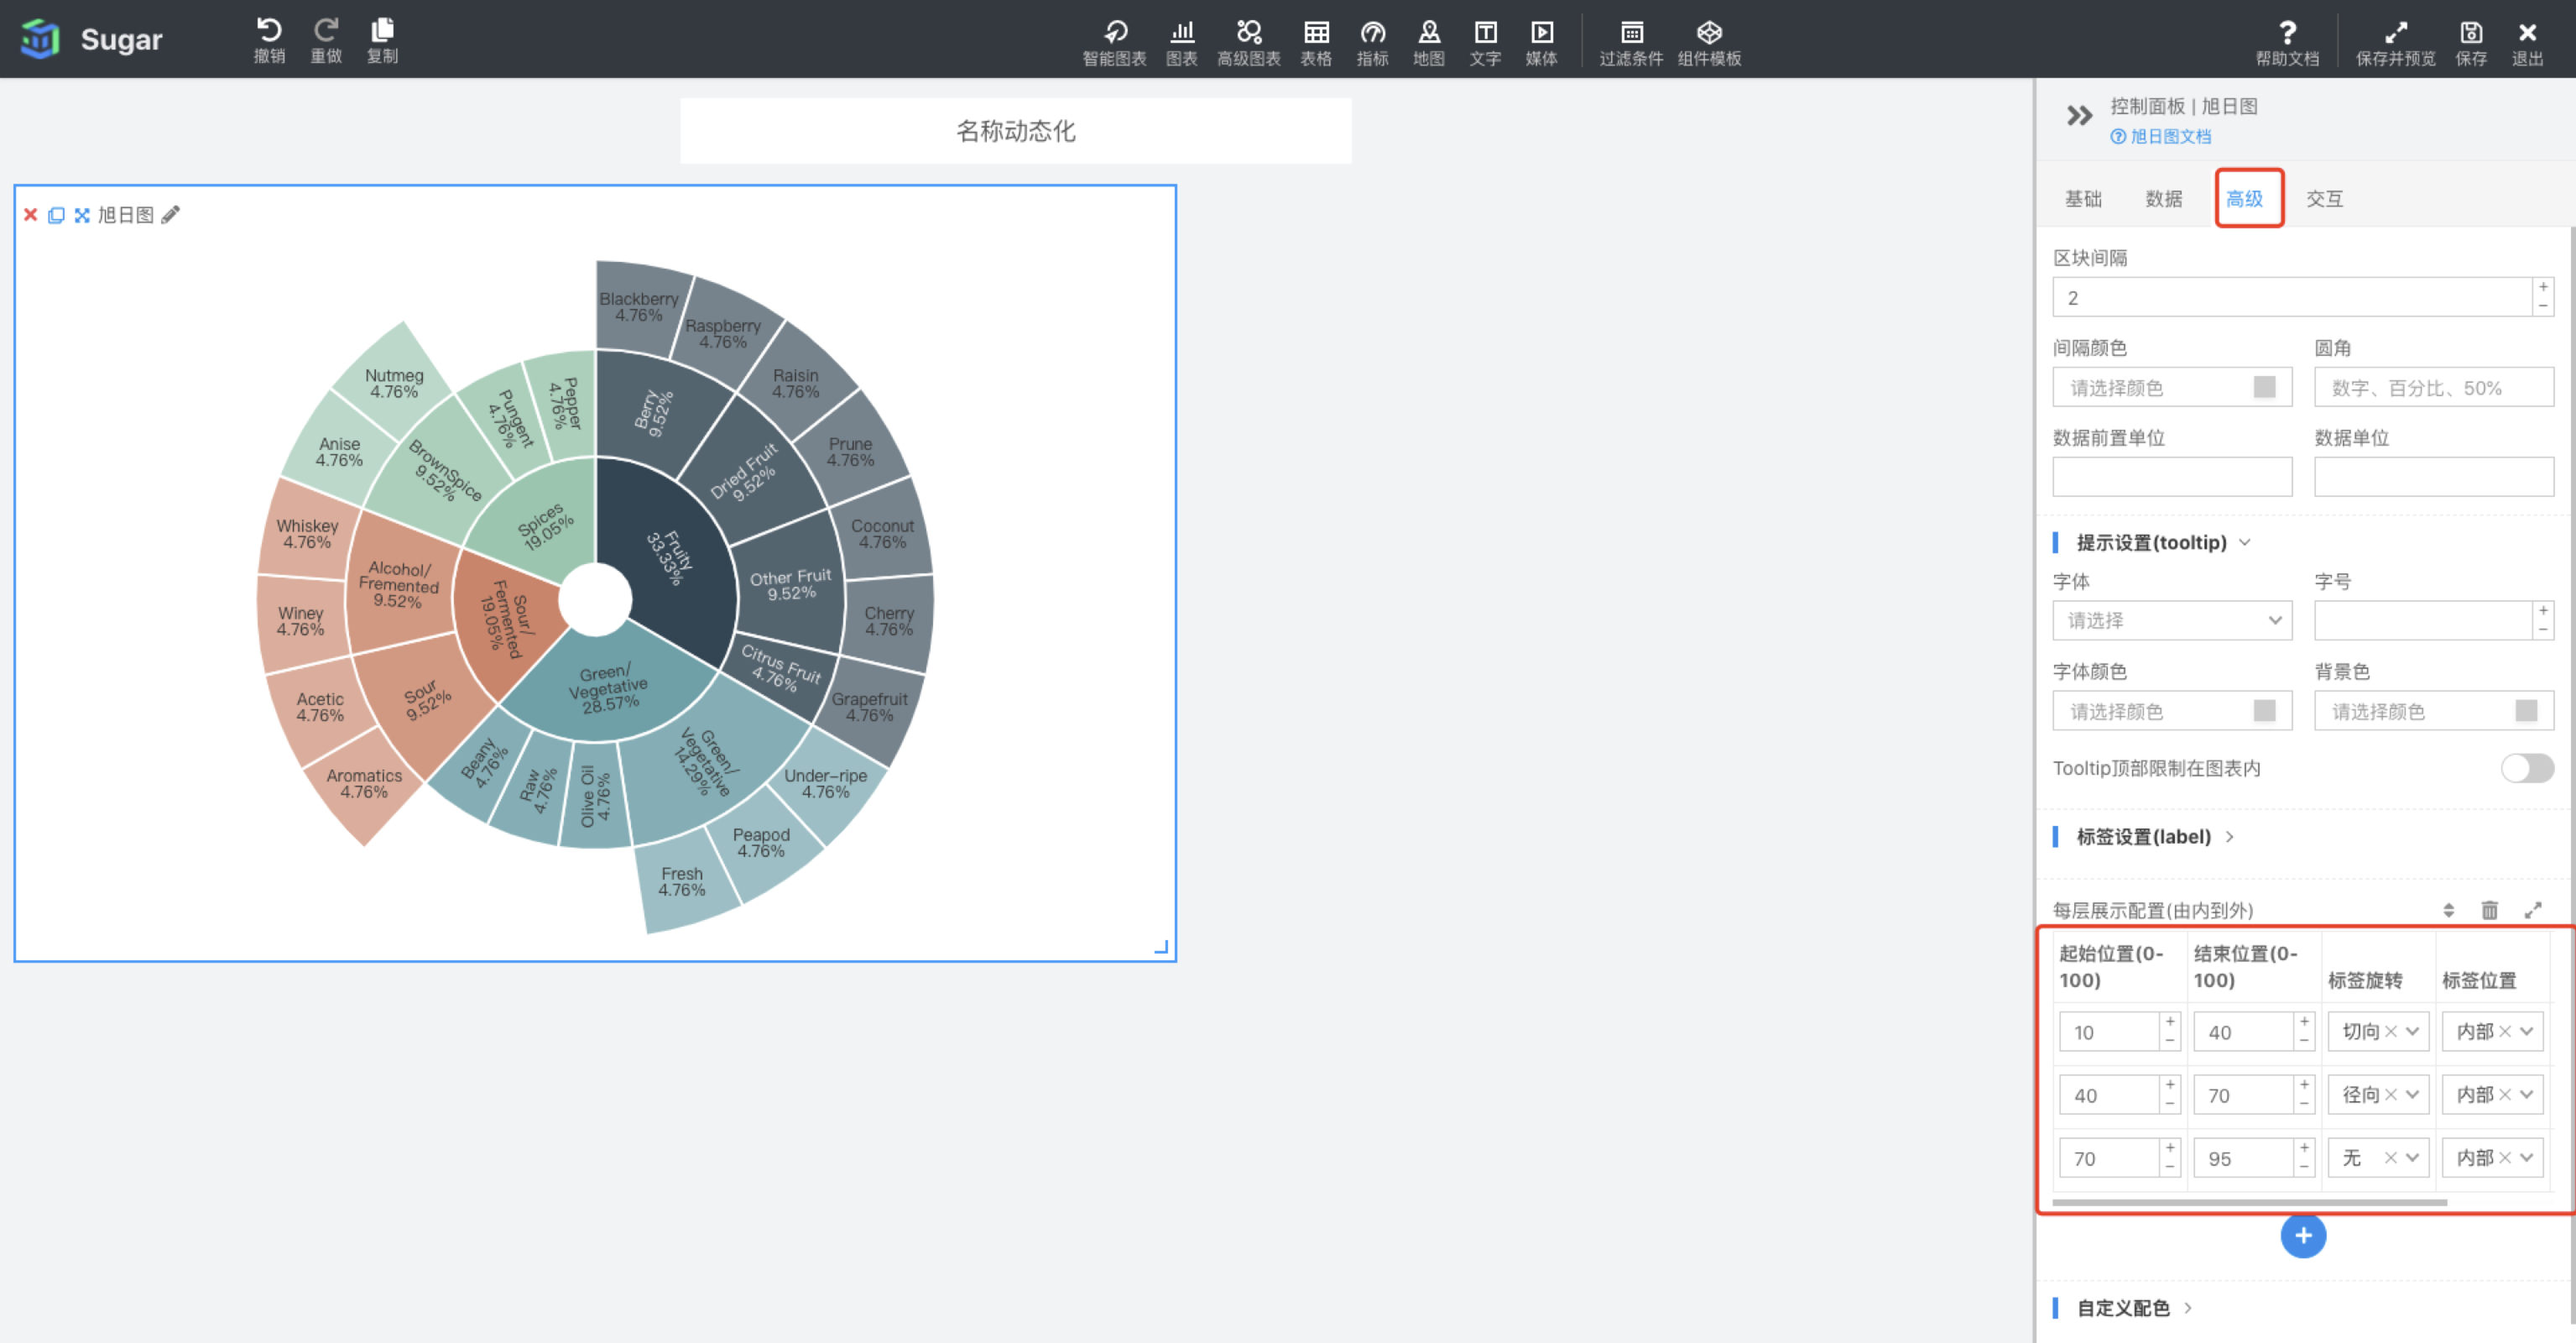Switch to the 交互 tab

[x=2324, y=199]
